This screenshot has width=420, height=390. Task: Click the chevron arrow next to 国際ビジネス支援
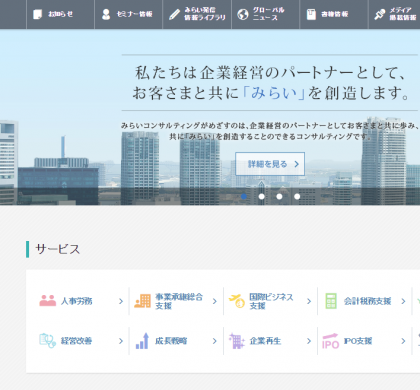tap(309, 301)
